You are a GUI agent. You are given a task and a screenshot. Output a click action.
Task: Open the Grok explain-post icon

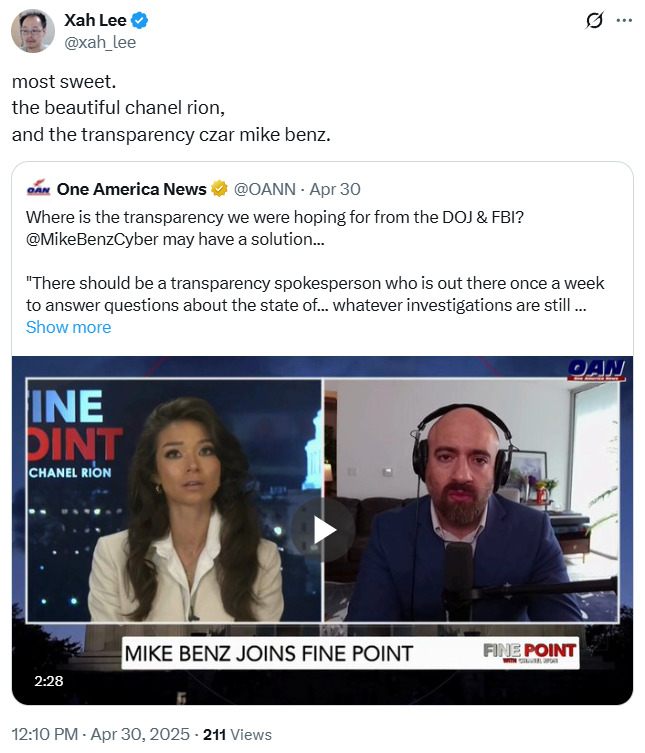(595, 21)
